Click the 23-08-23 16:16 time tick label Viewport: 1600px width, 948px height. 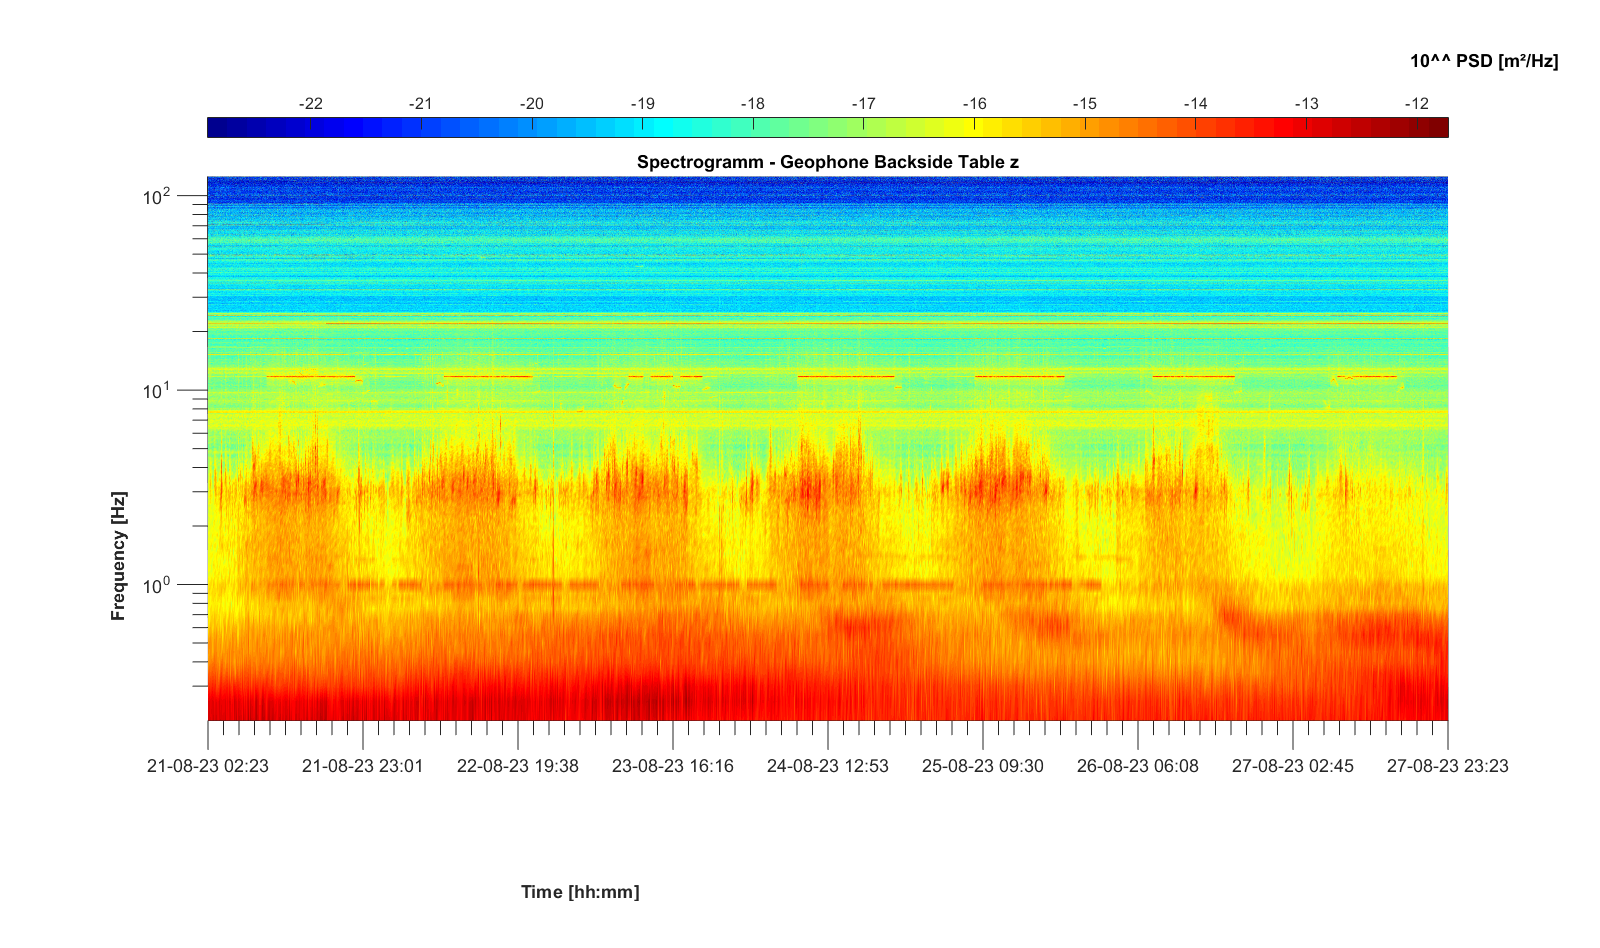pyautogui.click(x=672, y=766)
